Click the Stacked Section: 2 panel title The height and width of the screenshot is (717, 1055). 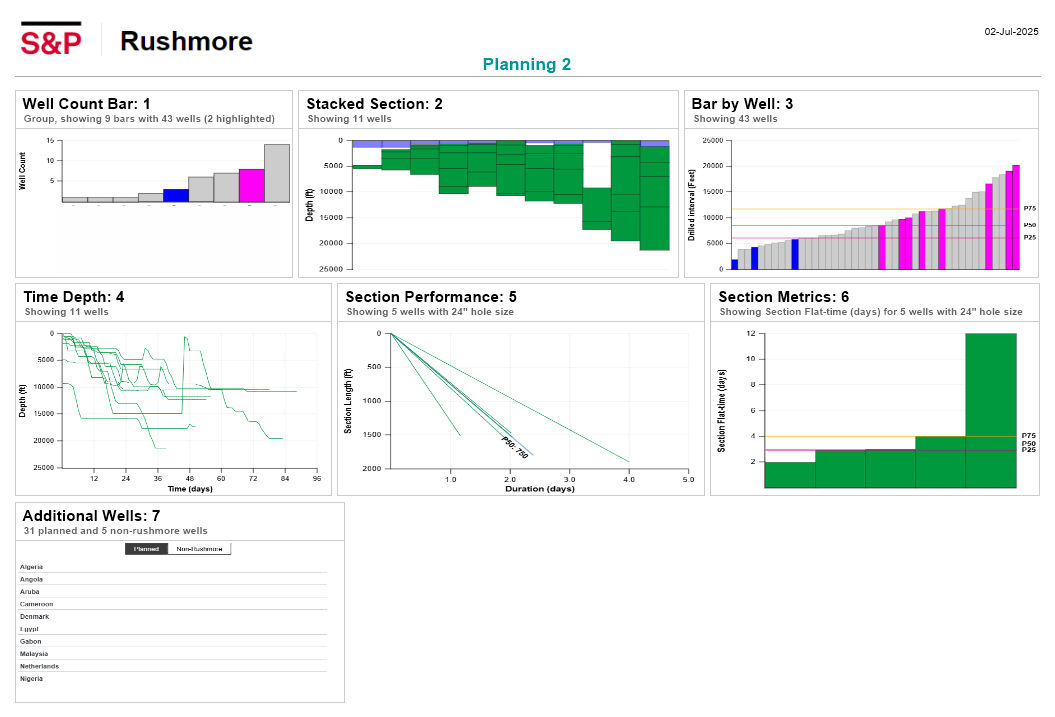pyautogui.click(x=374, y=104)
